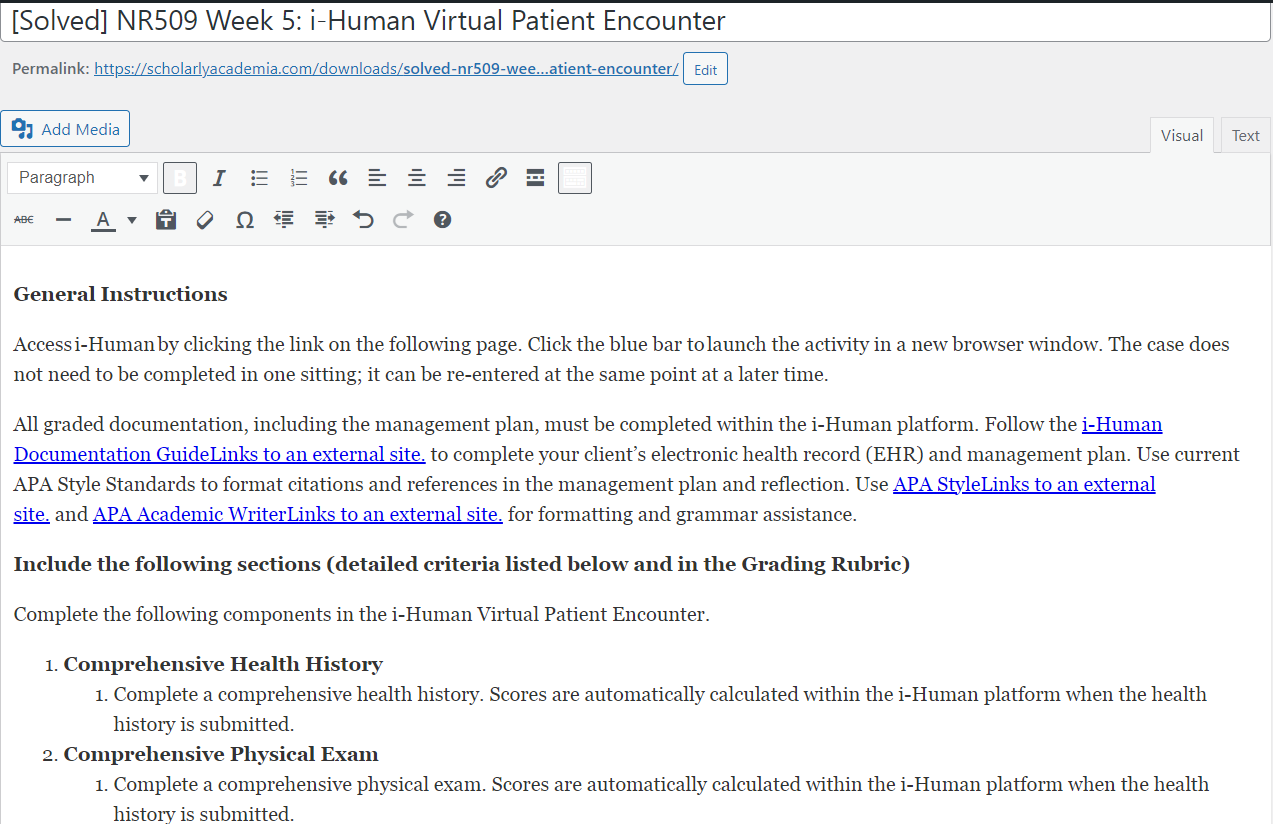Open text color picker dropdown arrow

click(132, 219)
